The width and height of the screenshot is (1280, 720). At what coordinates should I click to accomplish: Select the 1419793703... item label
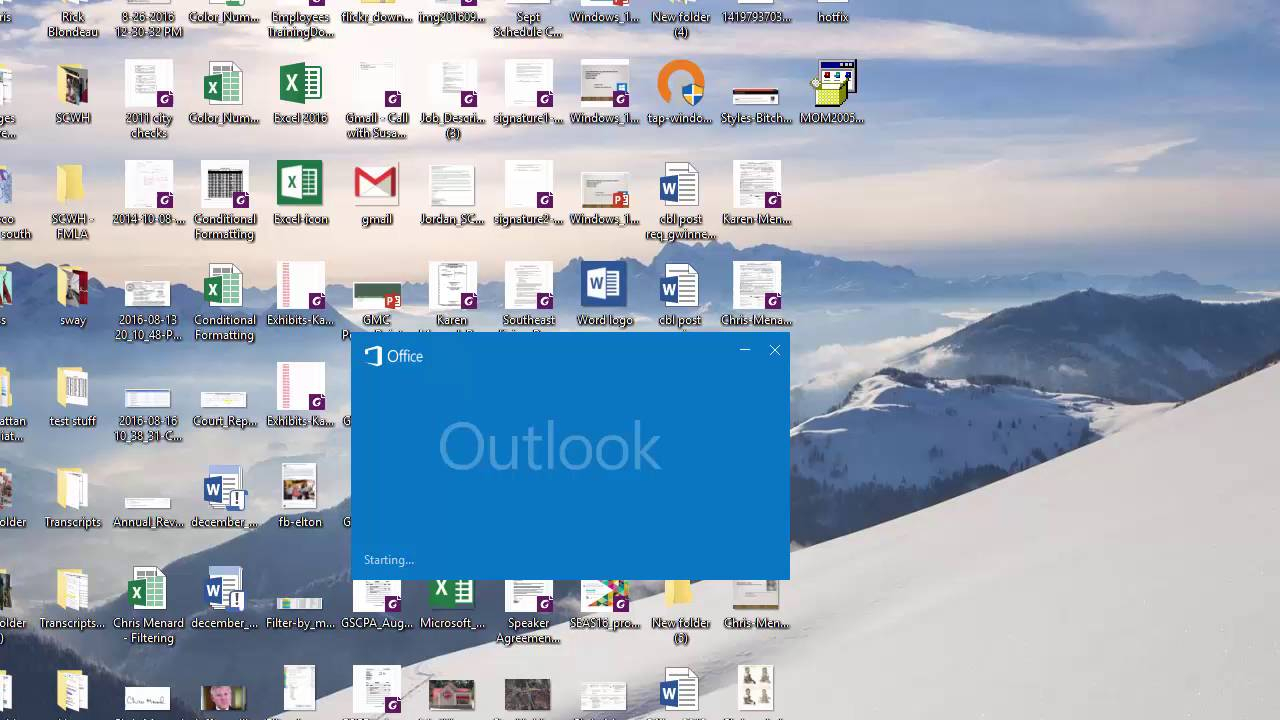click(756, 17)
